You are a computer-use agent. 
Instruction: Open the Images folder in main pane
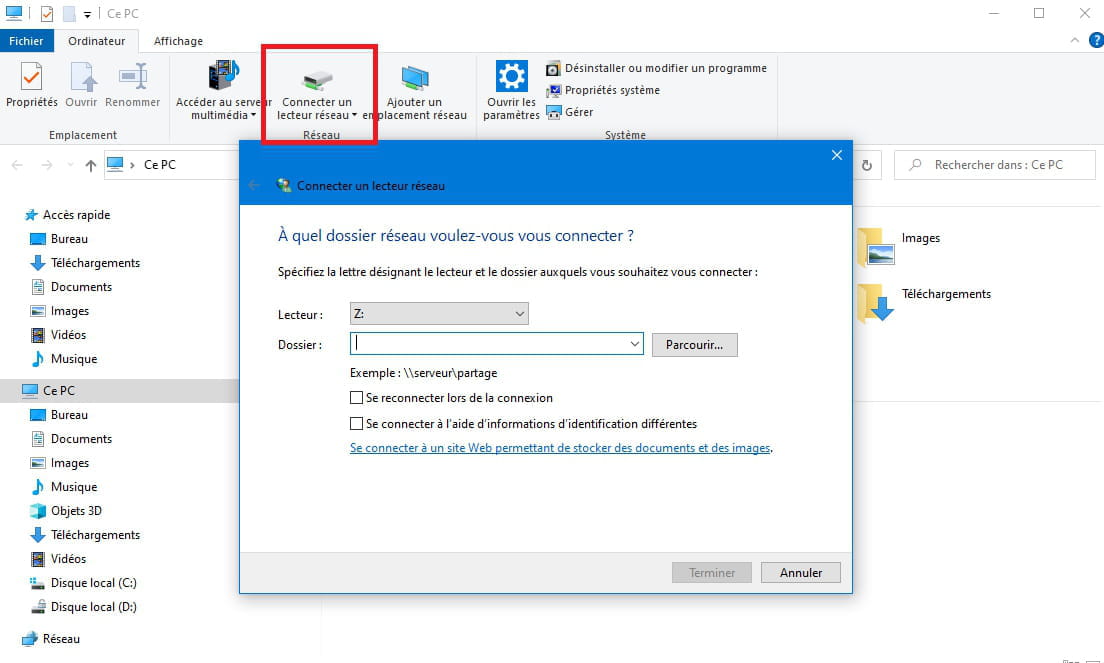(x=899, y=246)
